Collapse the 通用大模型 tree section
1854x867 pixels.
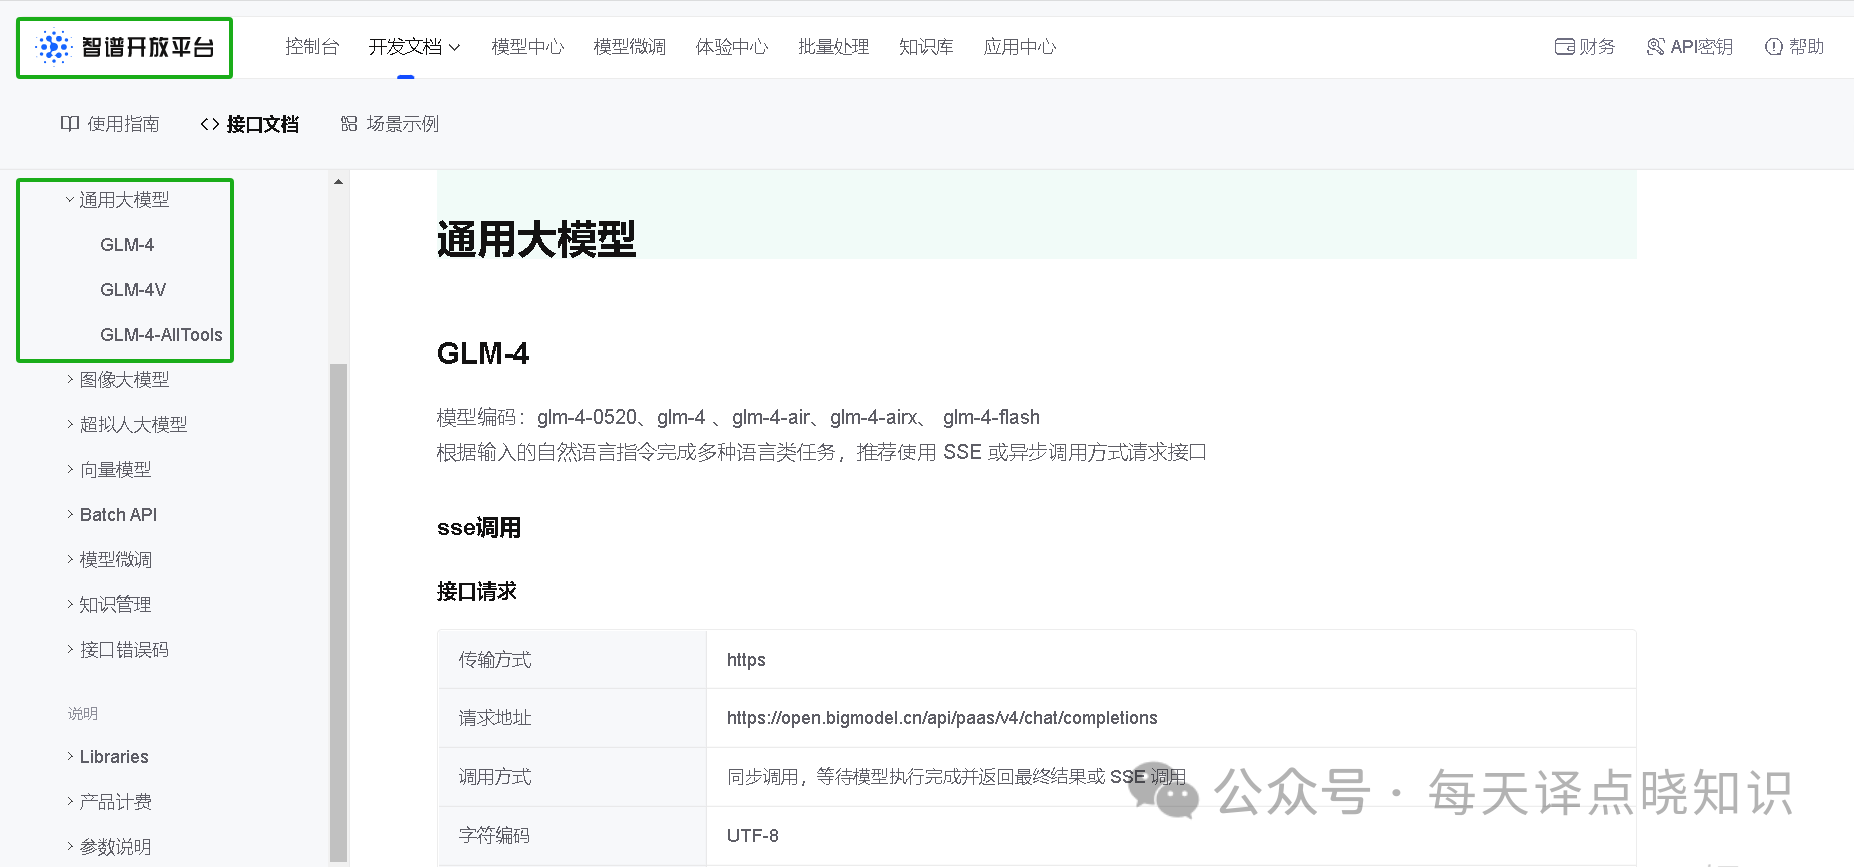[x=70, y=200]
